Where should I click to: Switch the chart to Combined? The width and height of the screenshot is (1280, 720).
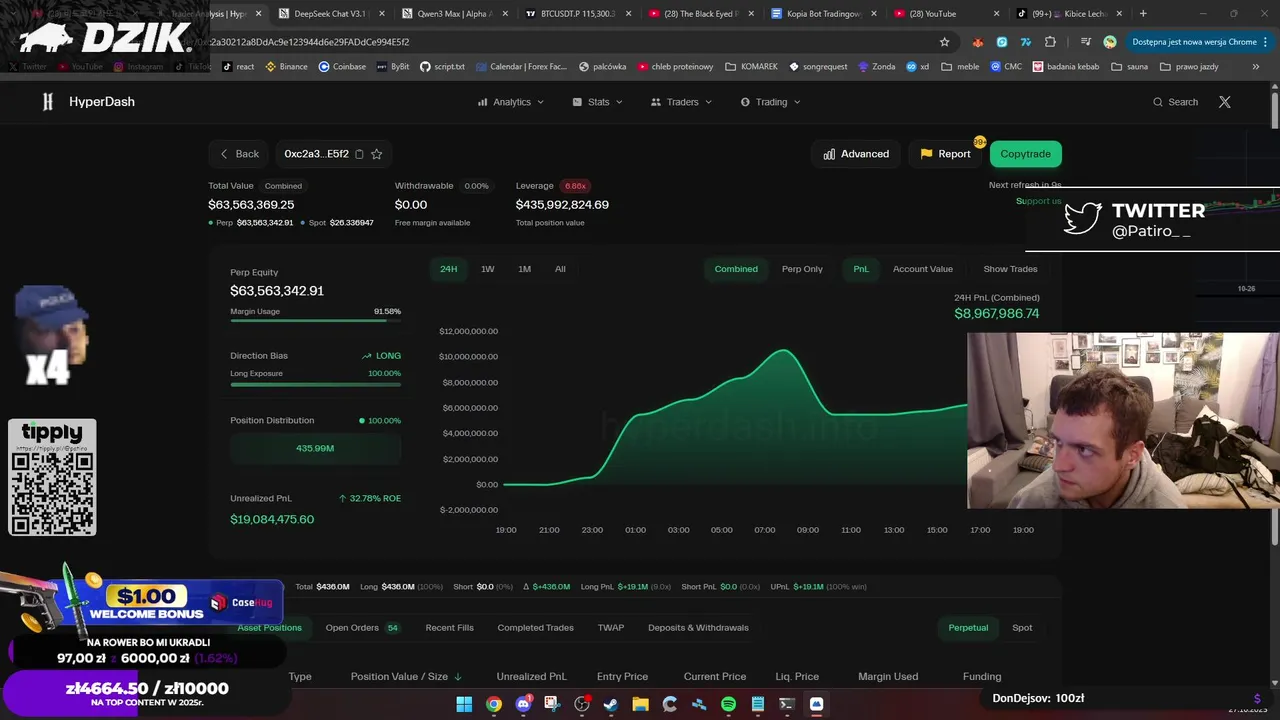coord(736,269)
